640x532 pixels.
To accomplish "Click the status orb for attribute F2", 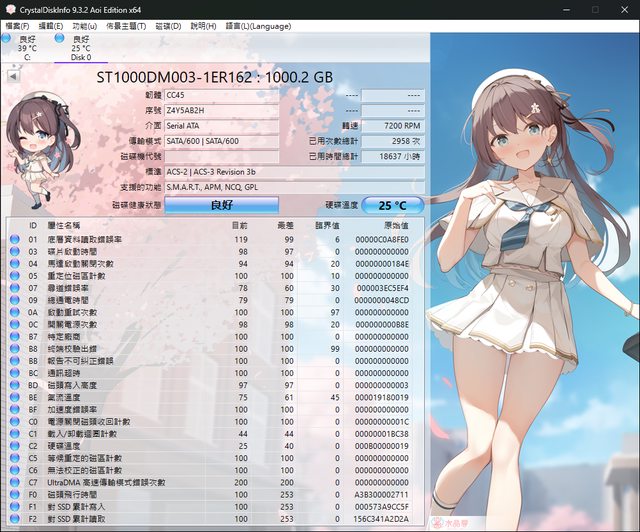I will (14, 518).
